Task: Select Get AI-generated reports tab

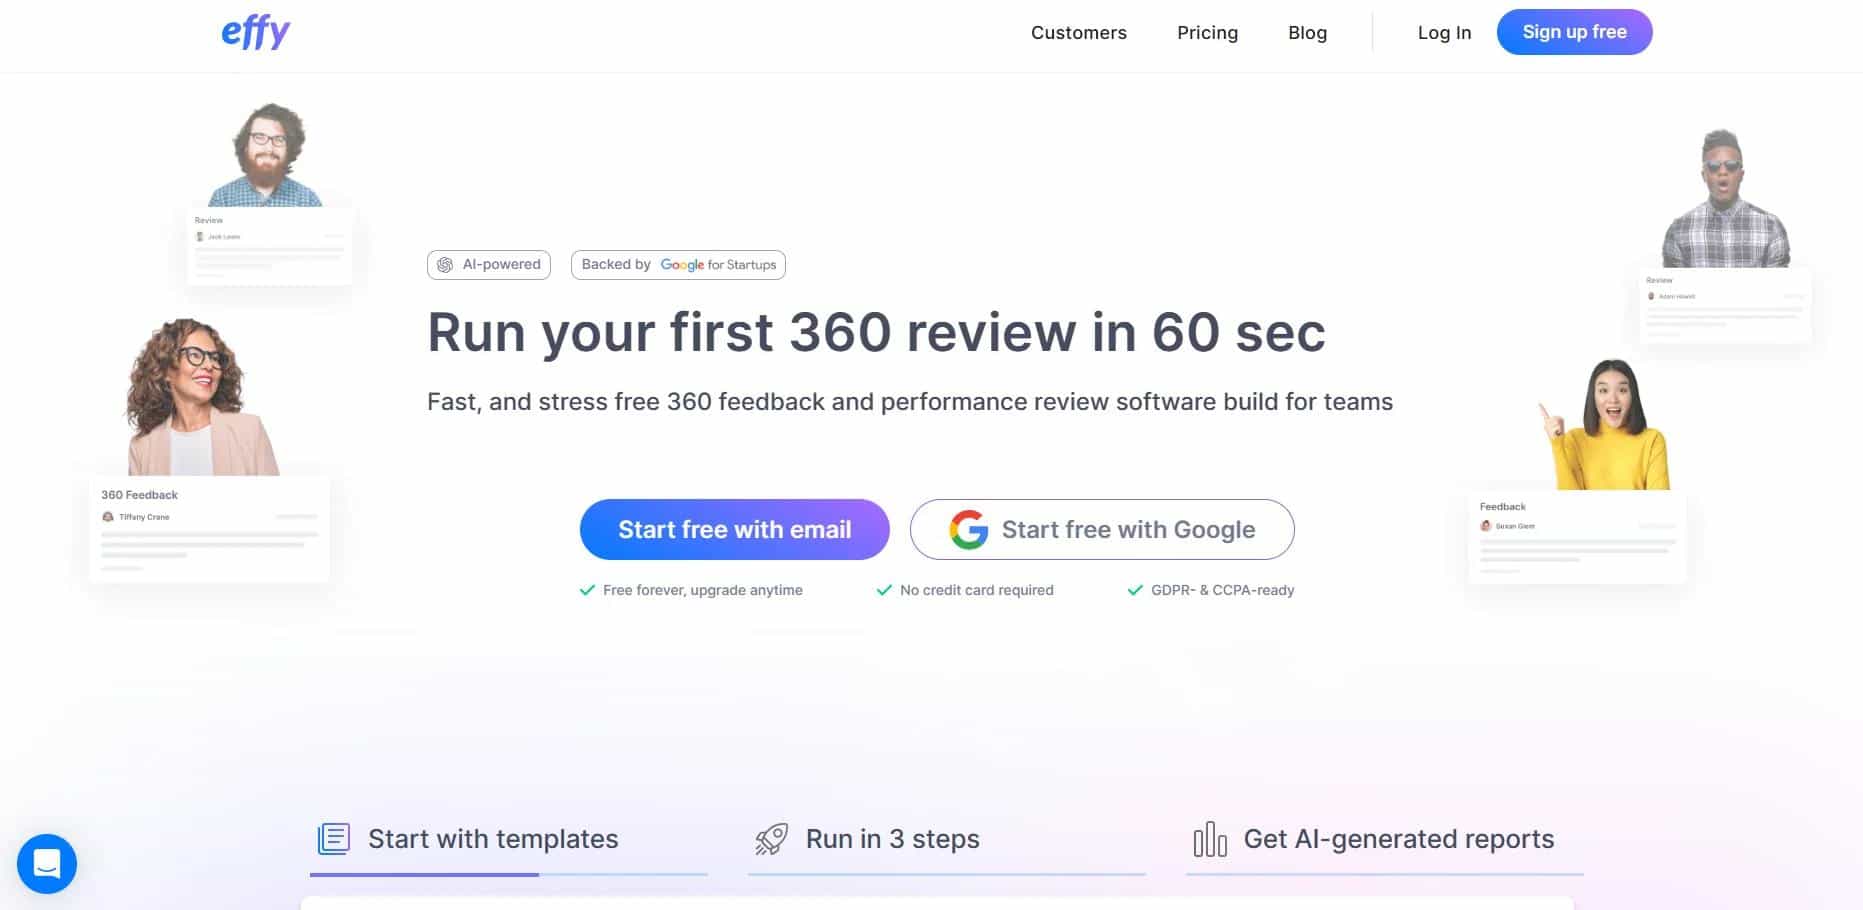Action: 1398,839
